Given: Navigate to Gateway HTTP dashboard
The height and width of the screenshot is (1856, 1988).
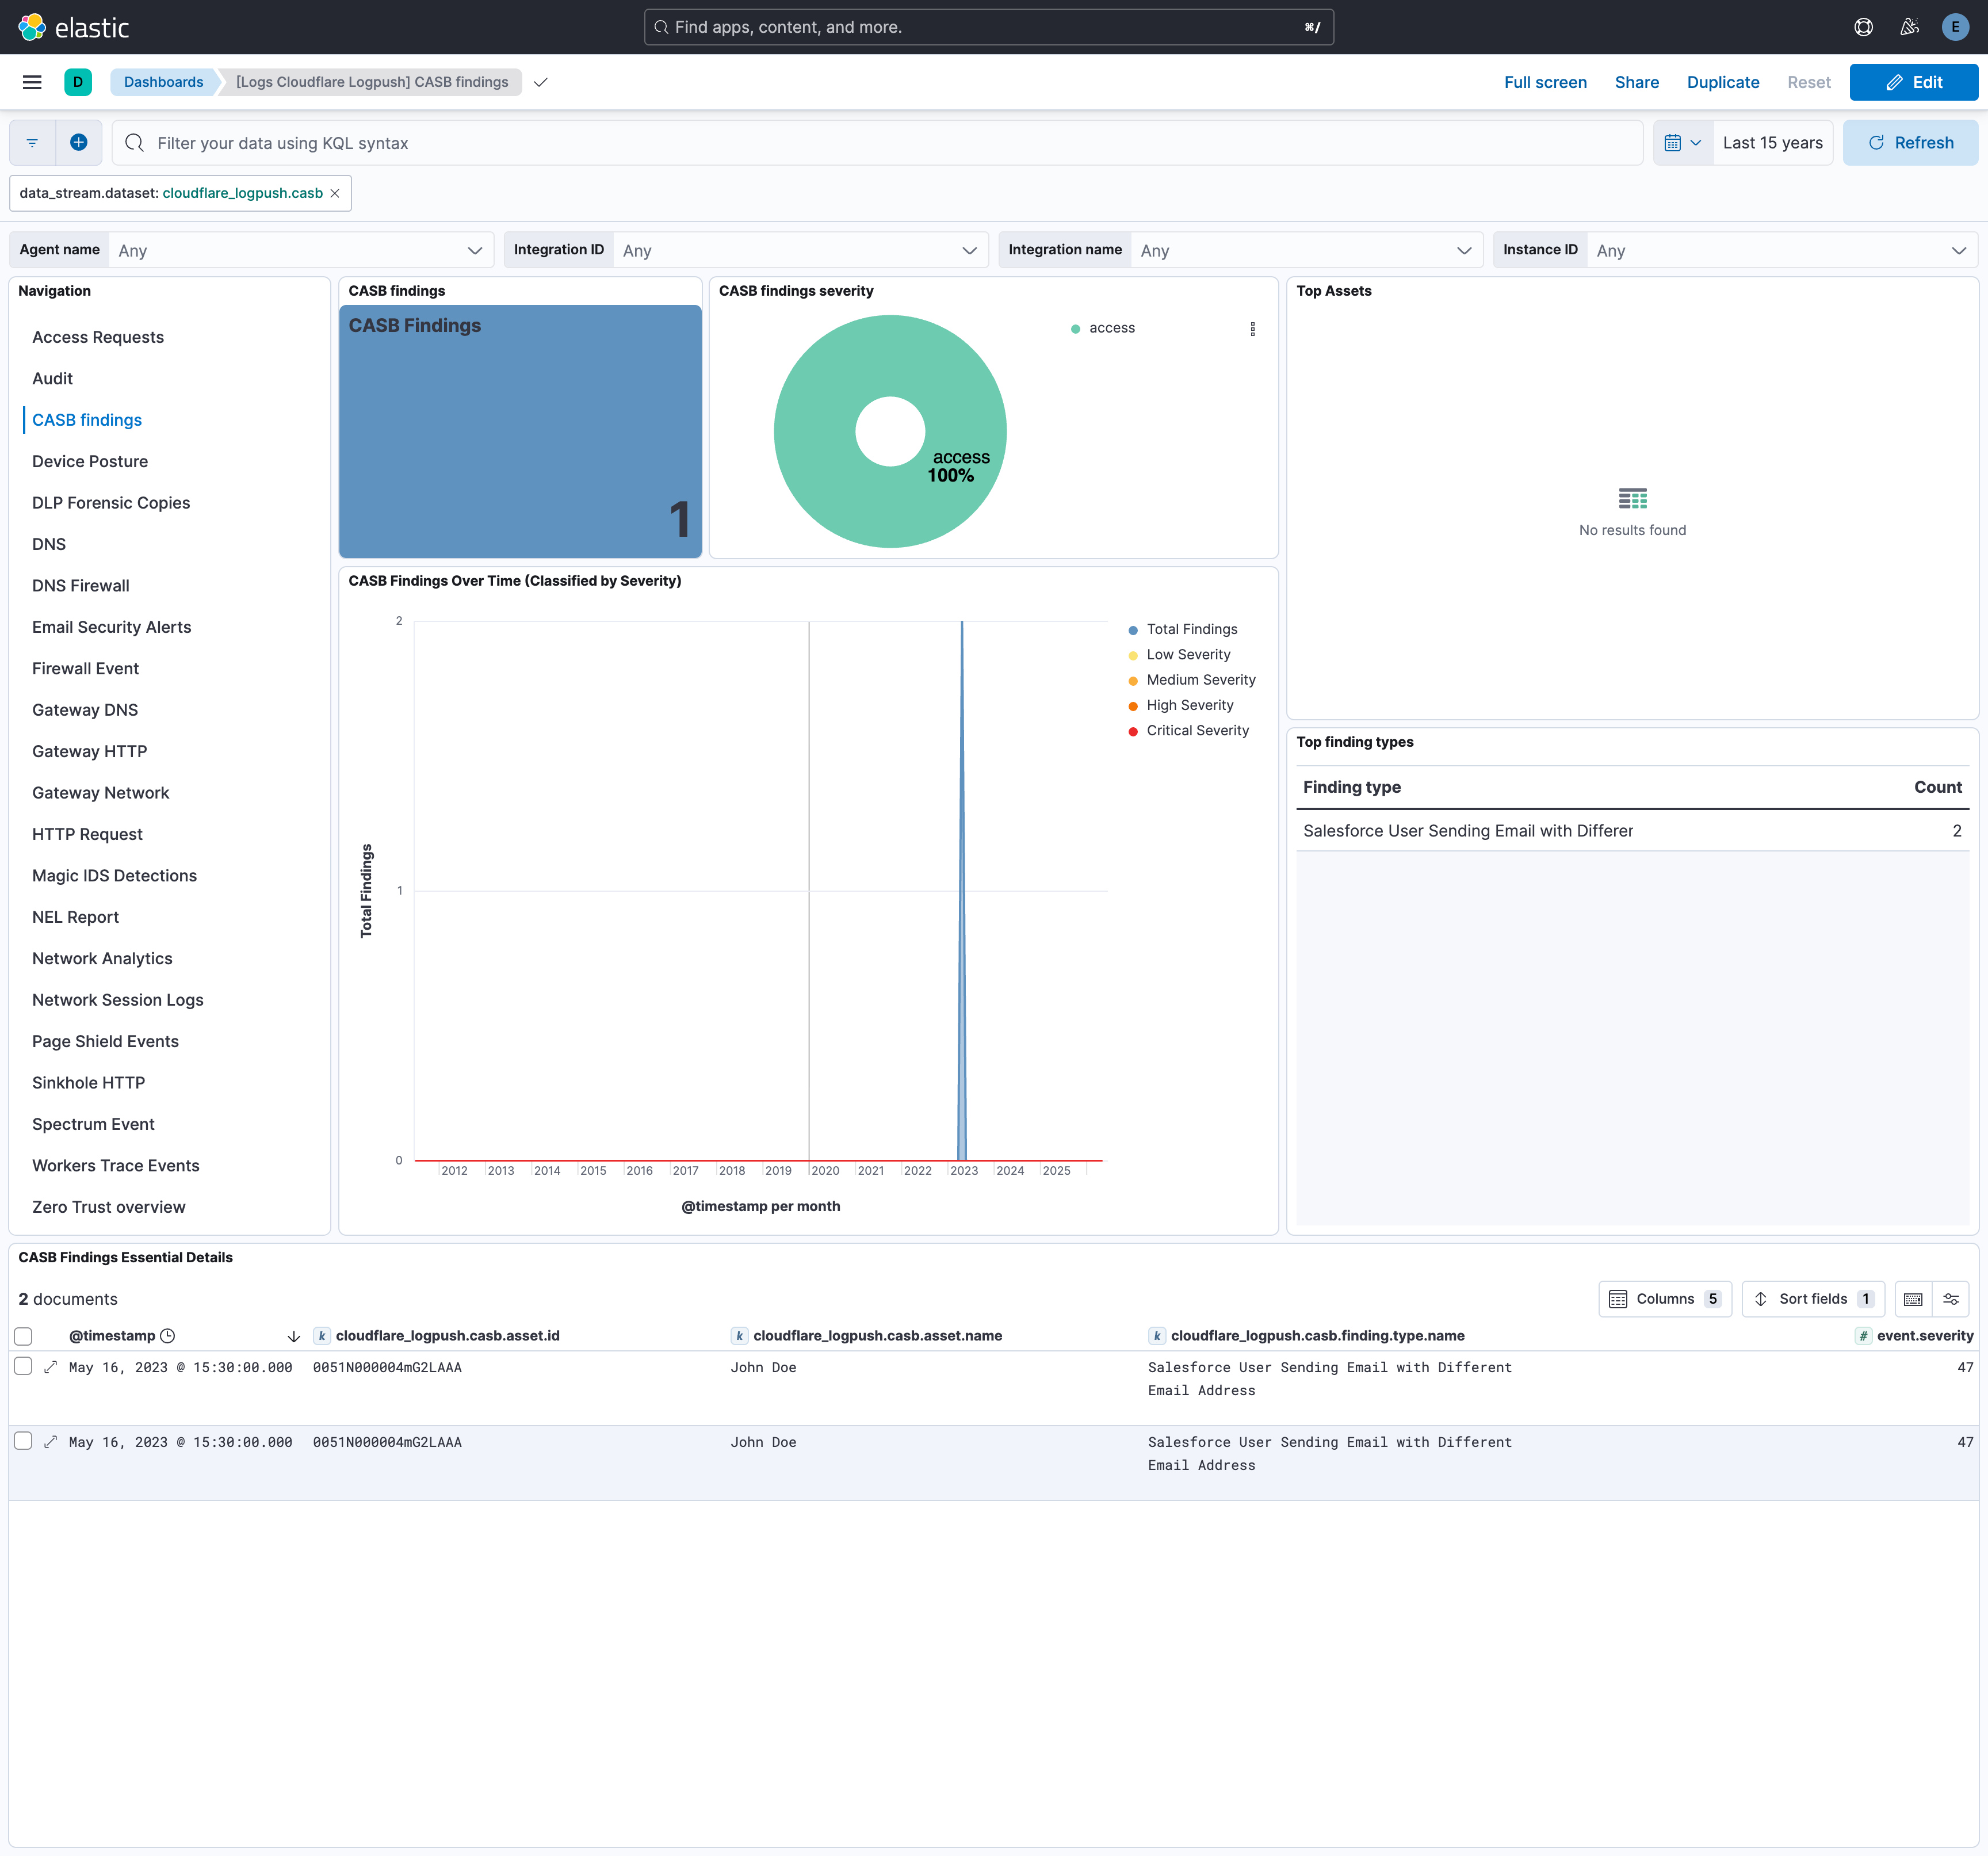Looking at the screenshot, I should (90, 752).
